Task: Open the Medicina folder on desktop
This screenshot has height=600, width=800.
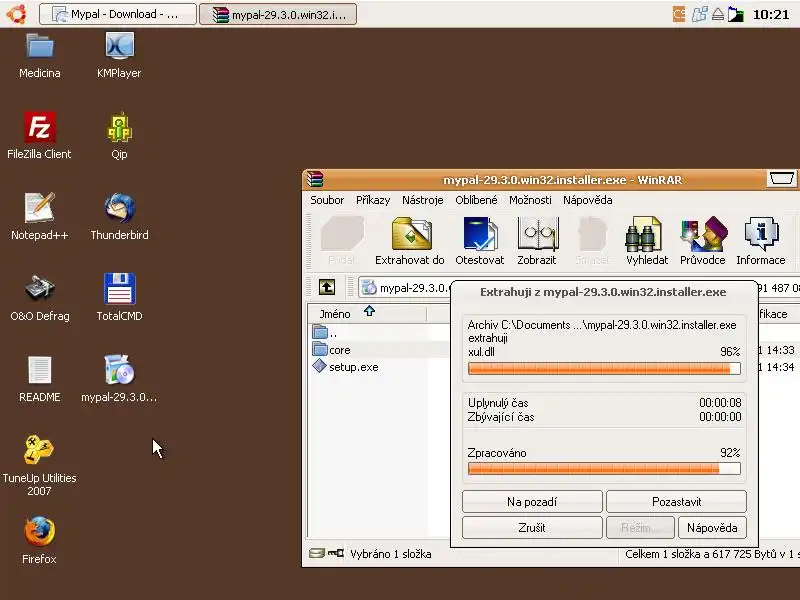Action: pos(40,55)
